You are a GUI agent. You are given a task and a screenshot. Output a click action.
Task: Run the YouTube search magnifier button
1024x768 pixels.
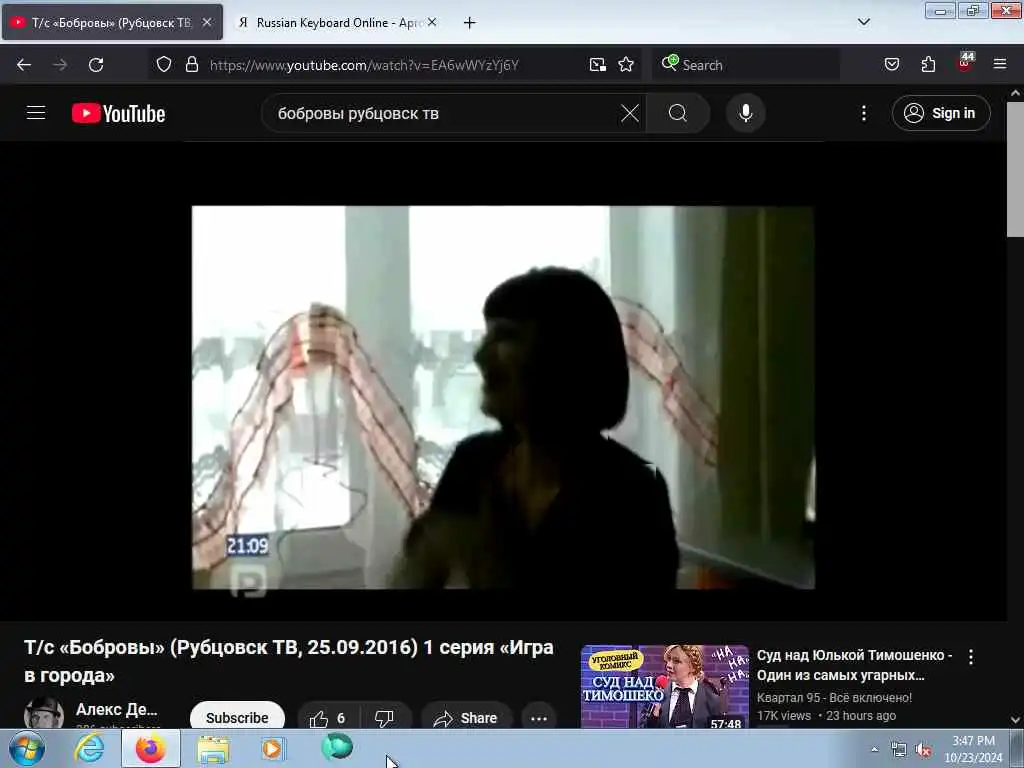(677, 113)
